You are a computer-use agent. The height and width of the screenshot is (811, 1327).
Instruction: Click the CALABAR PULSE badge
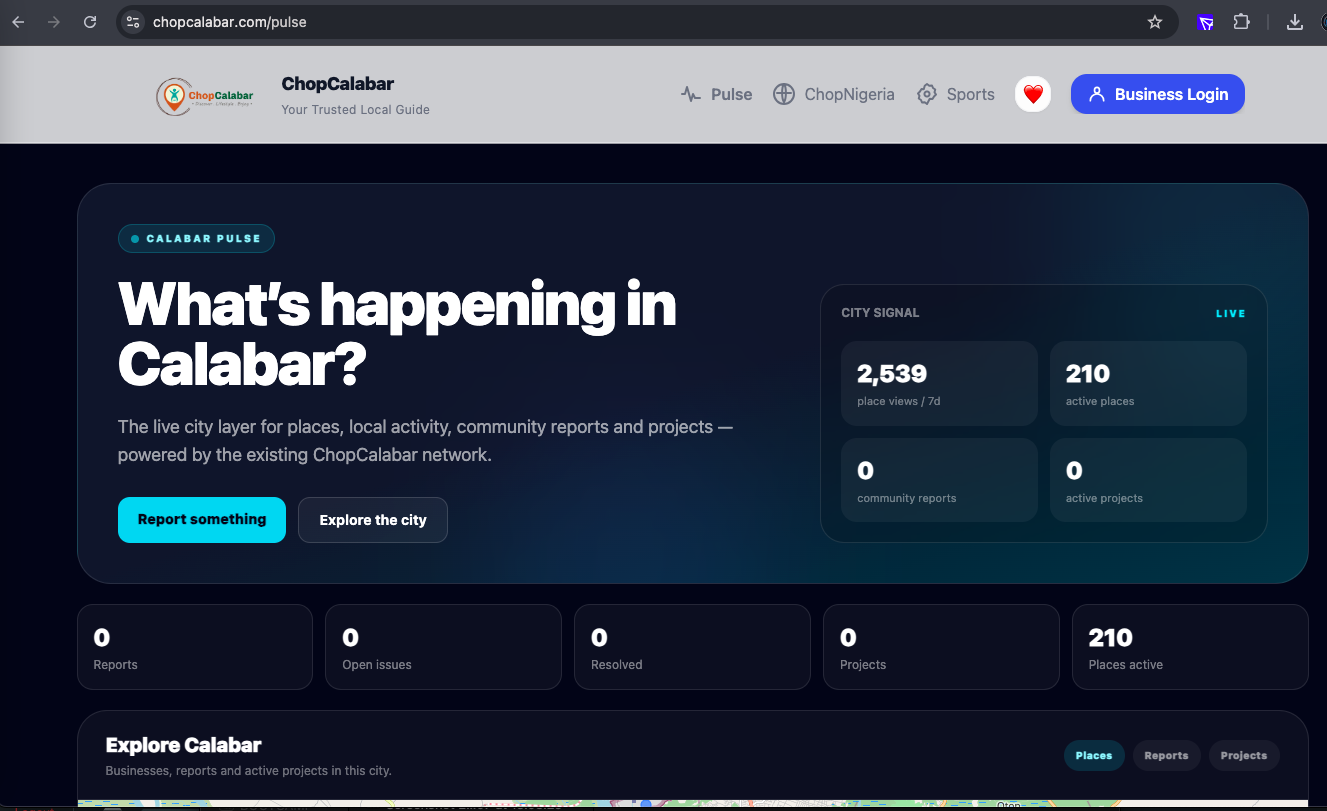pos(196,239)
